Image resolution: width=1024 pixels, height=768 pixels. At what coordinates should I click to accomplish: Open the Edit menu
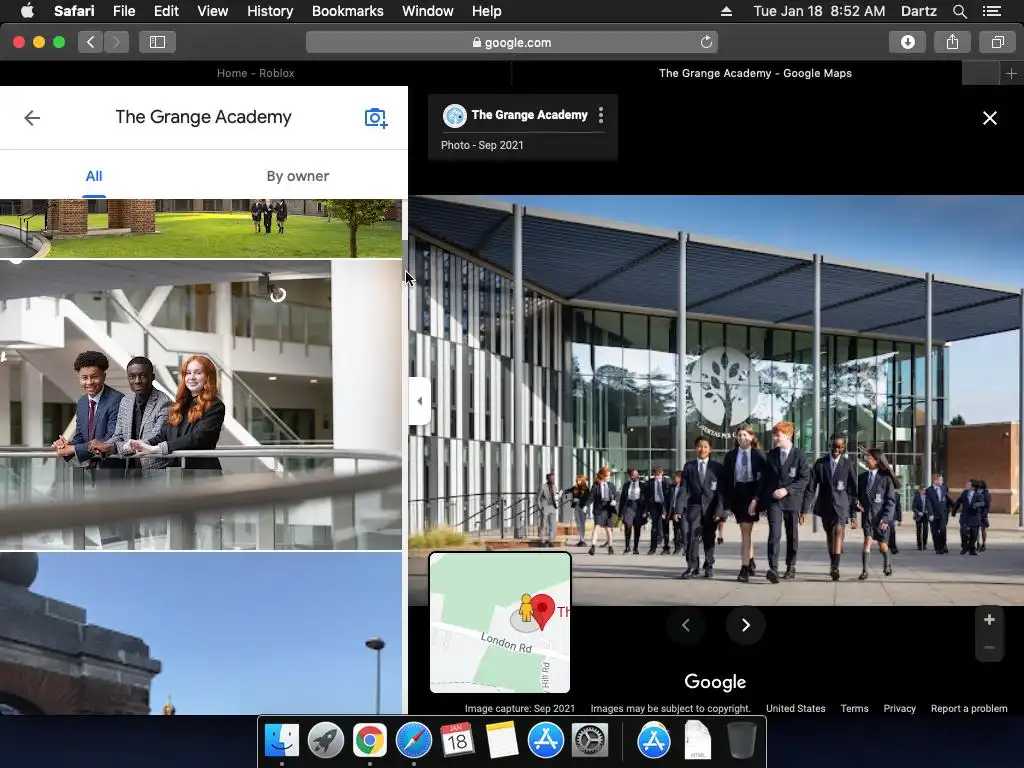(166, 11)
